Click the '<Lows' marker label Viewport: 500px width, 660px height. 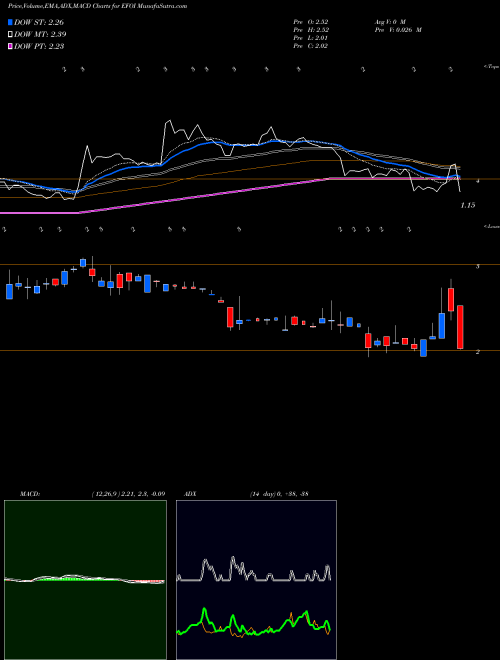[491, 227]
